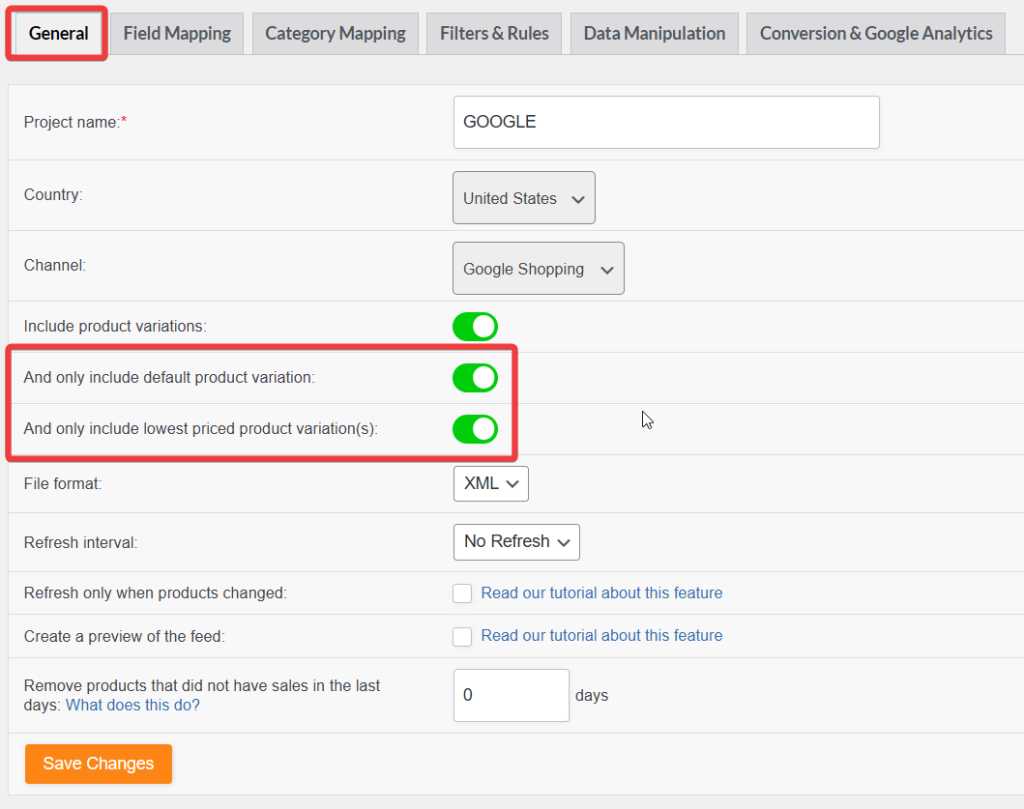
Task: Disable only include default product variation toggle
Action: pos(475,378)
